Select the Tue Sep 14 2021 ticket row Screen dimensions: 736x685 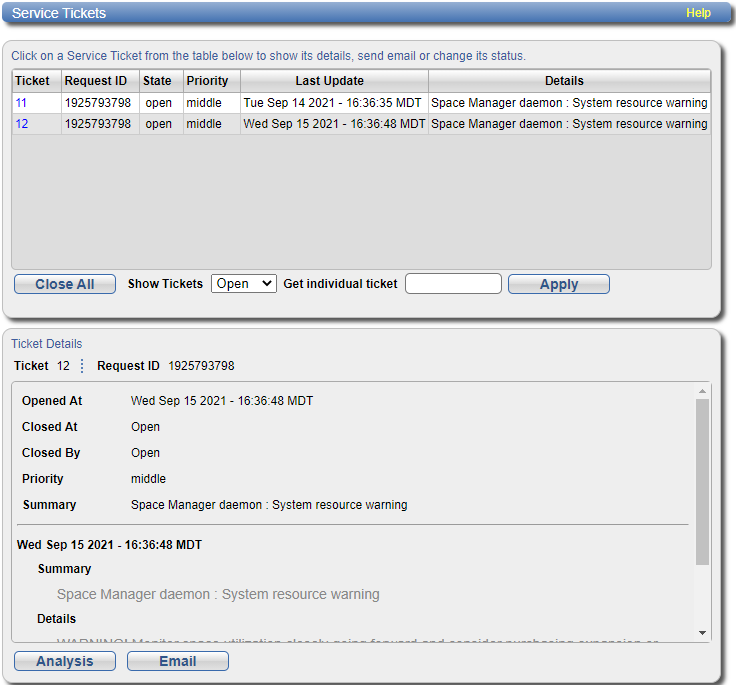(x=334, y=103)
